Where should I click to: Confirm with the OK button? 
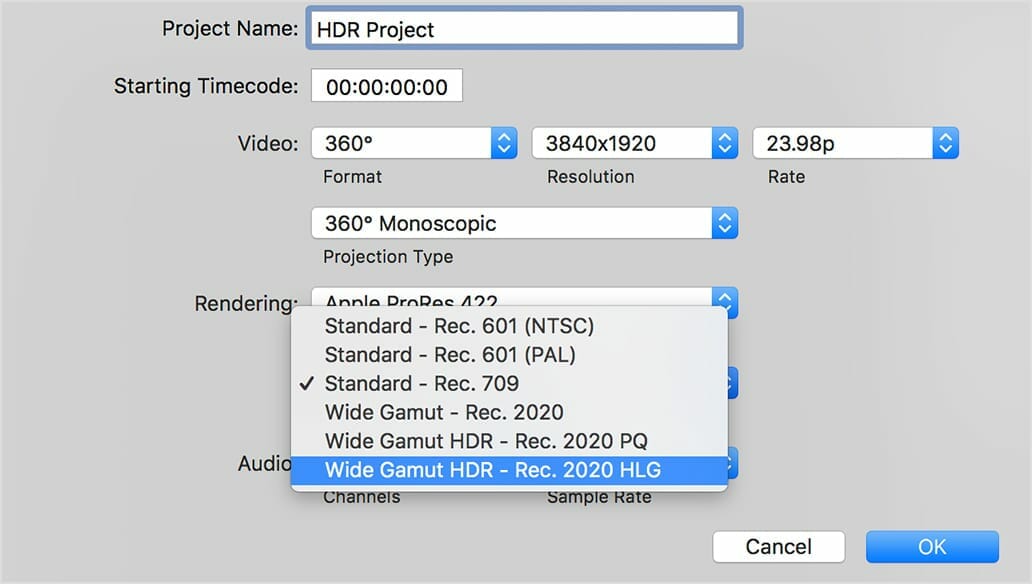coord(932,546)
